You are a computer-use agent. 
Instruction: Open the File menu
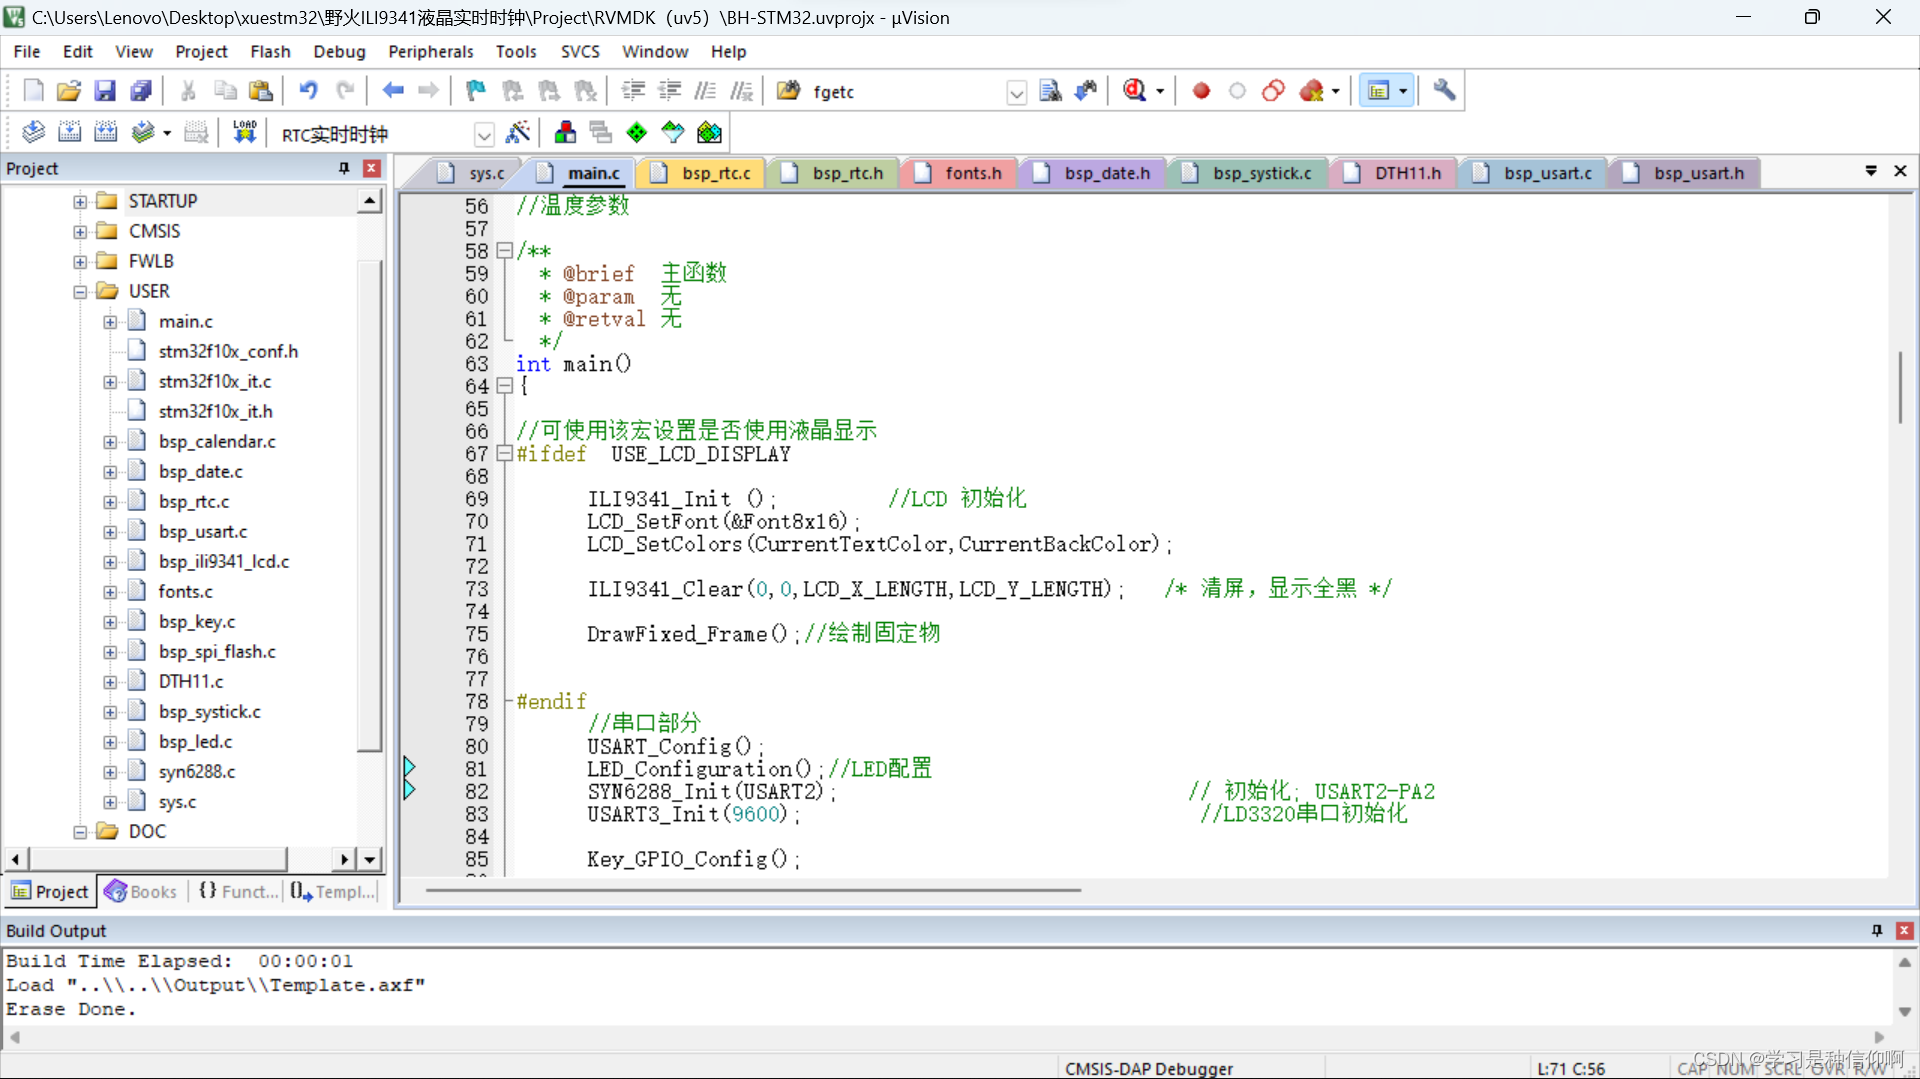coord(27,51)
